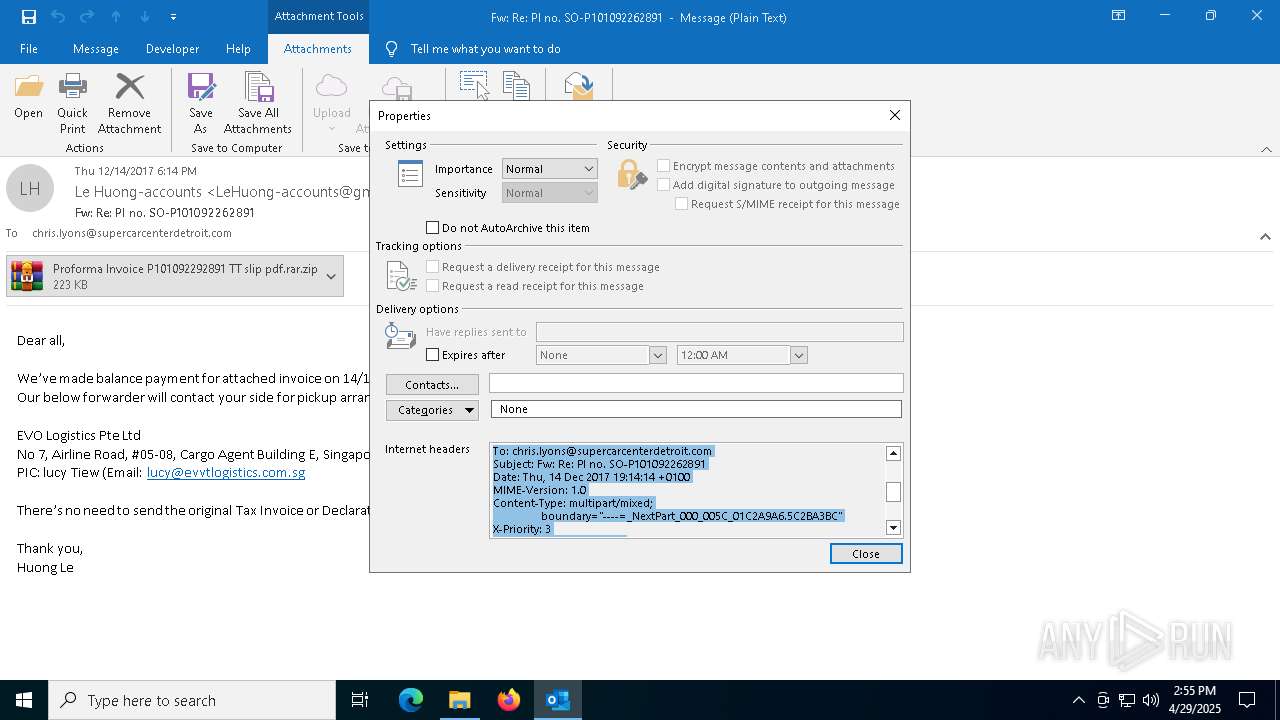Toggle Request a delivery receipt checkbox
1280x720 pixels.
click(x=433, y=267)
